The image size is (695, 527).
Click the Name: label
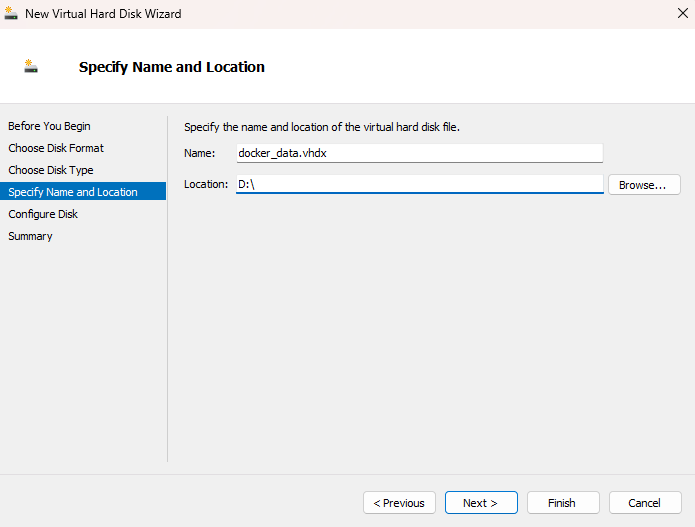click(x=199, y=153)
